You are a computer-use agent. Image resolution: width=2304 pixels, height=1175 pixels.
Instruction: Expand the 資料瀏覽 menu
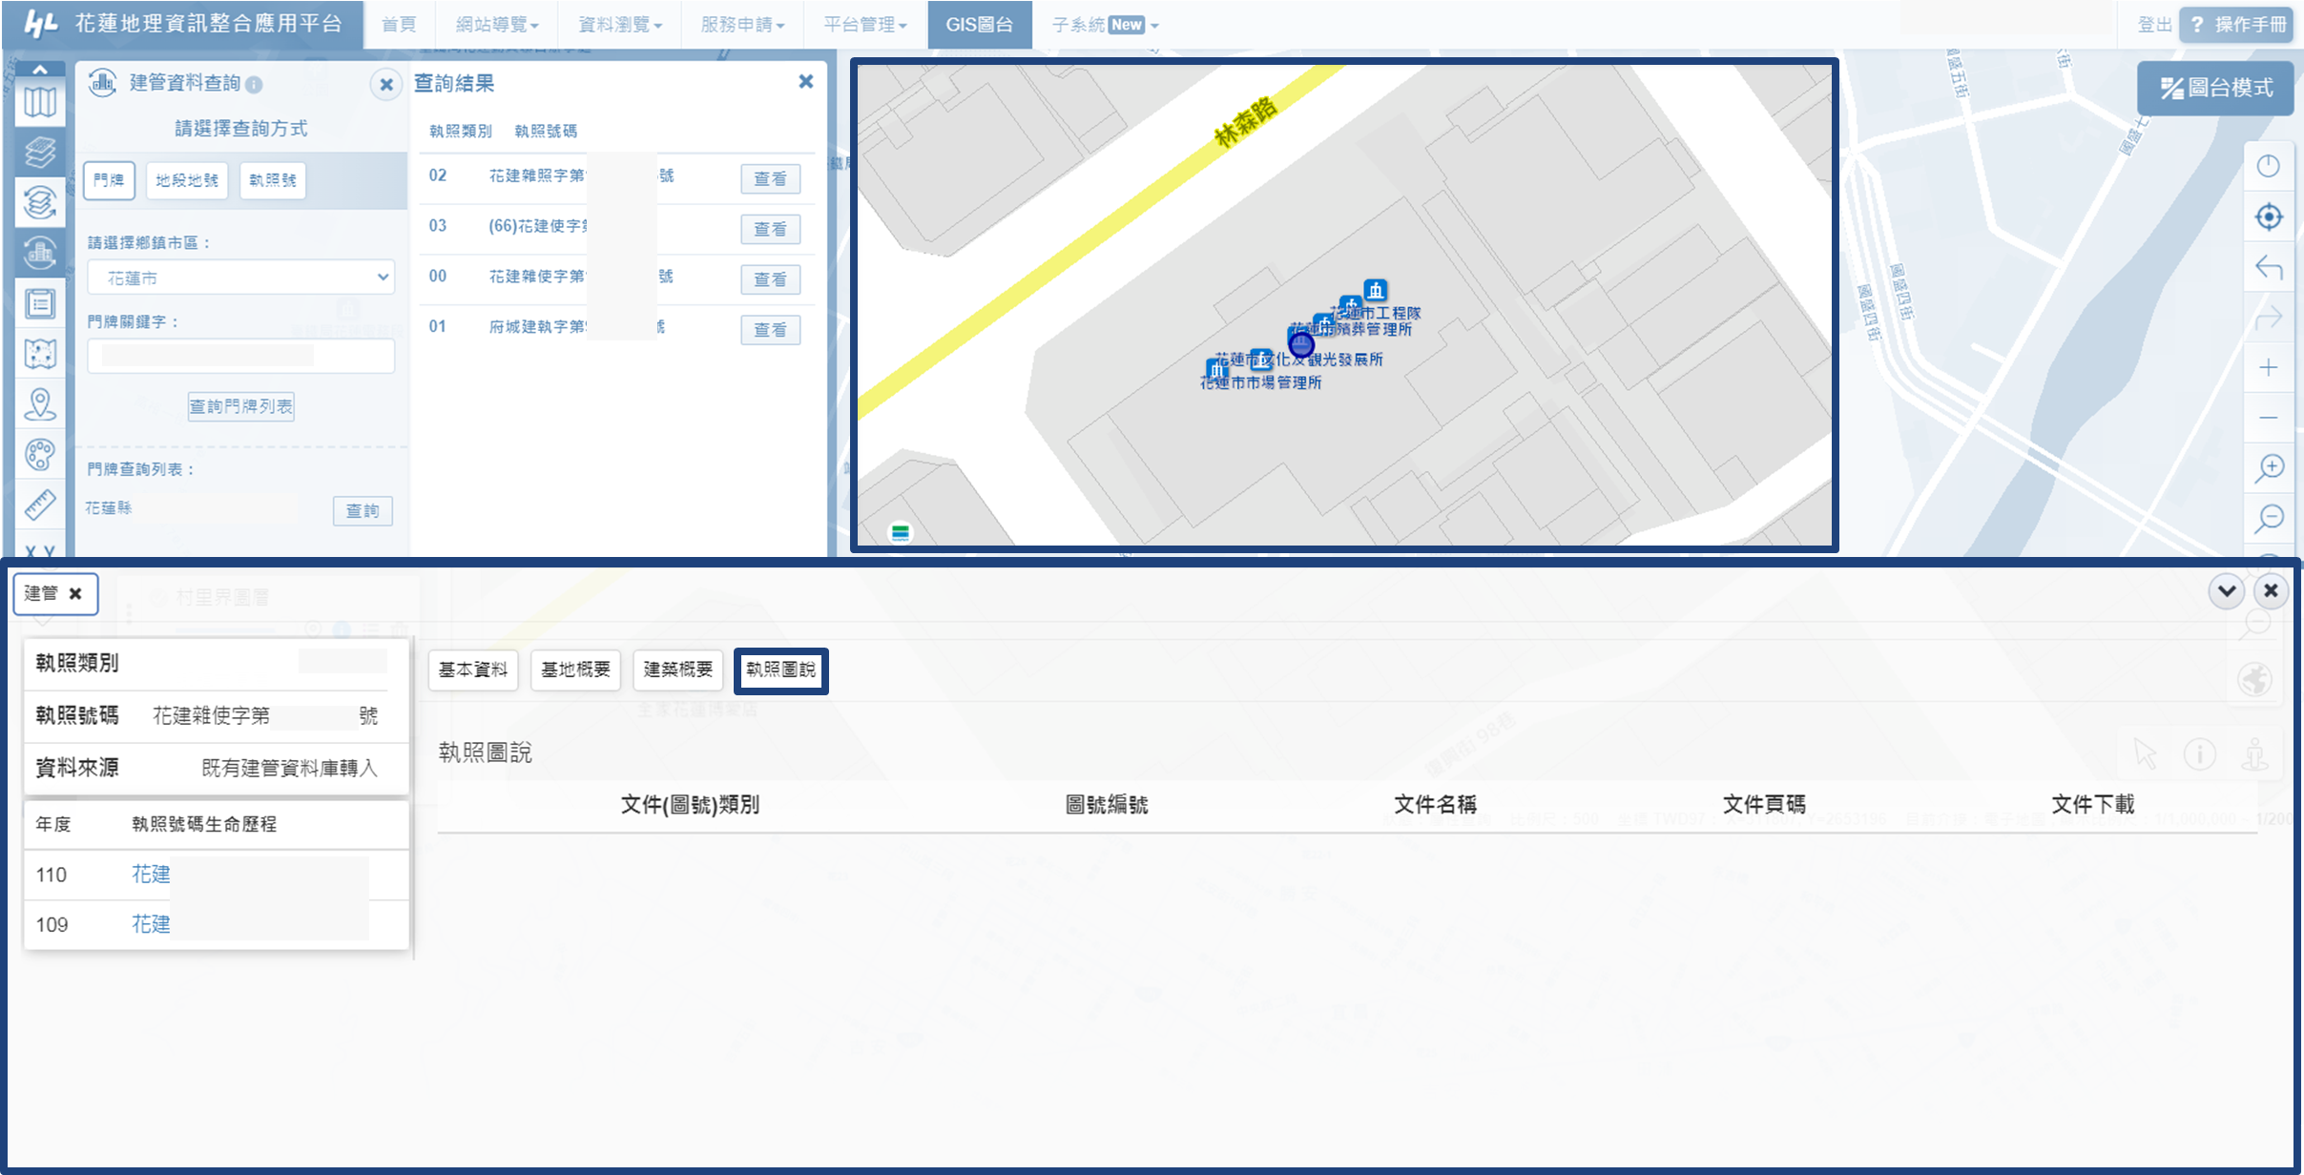[619, 24]
